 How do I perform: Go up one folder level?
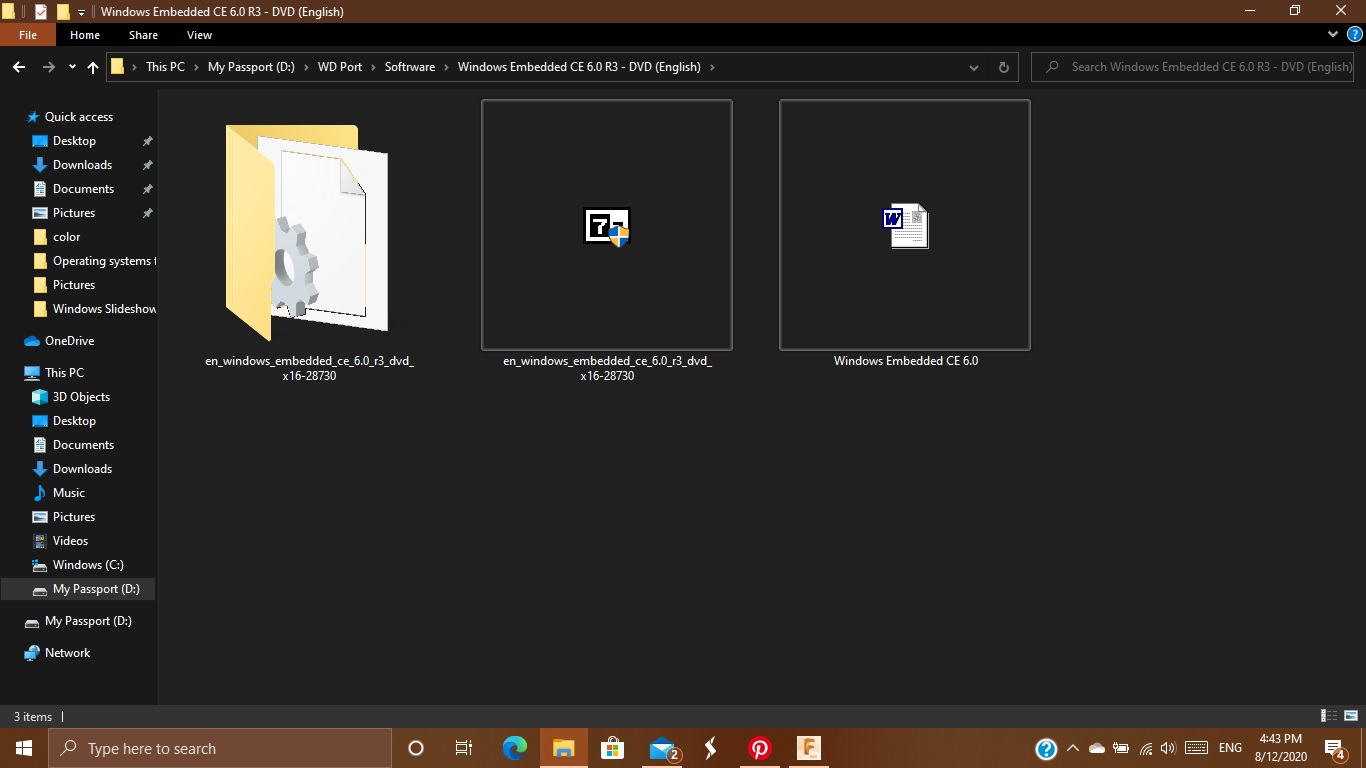coord(93,67)
